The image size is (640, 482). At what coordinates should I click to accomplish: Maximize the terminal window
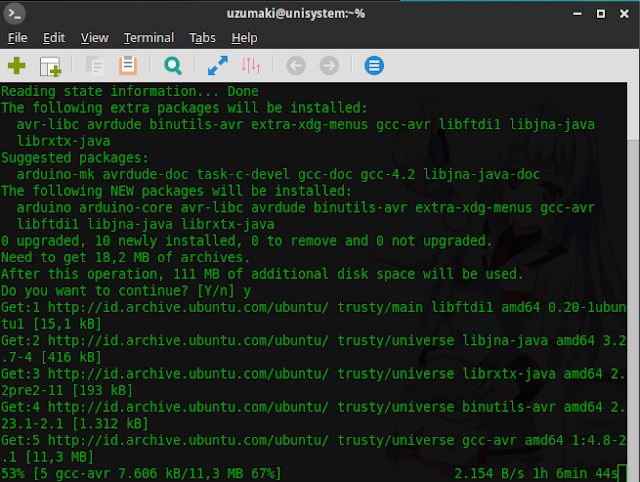601,14
